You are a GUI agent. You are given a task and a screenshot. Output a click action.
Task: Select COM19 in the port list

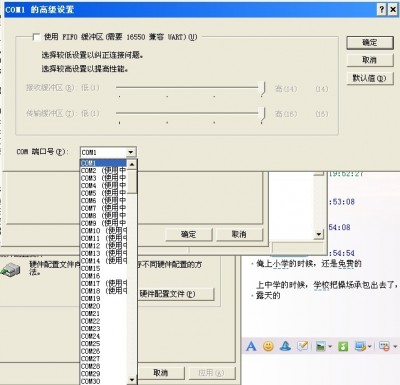[104, 298]
